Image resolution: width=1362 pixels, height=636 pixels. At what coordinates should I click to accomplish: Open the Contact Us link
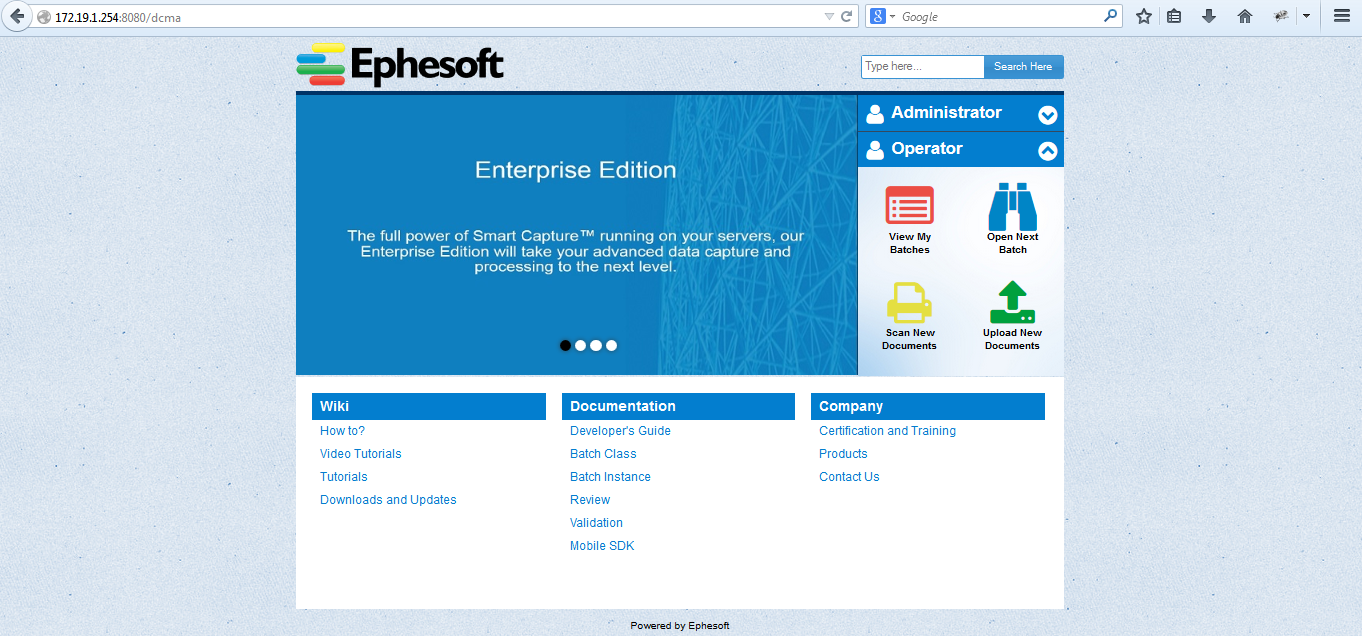849,477
